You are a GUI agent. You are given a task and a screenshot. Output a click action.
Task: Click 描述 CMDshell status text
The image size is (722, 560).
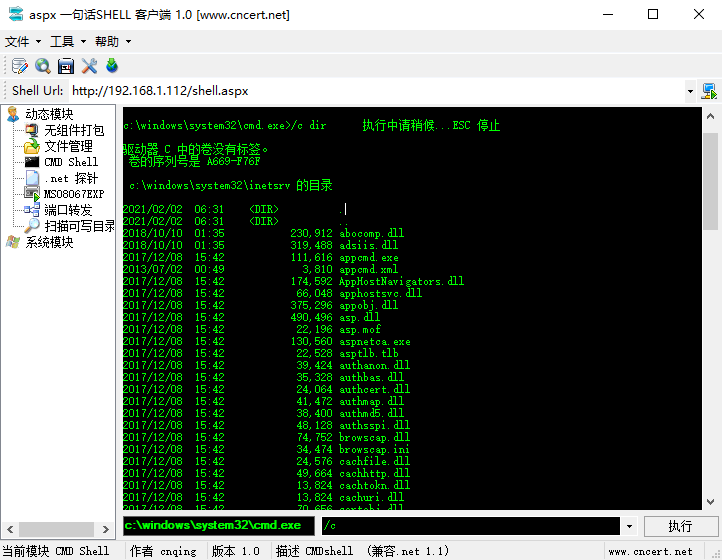362,551
